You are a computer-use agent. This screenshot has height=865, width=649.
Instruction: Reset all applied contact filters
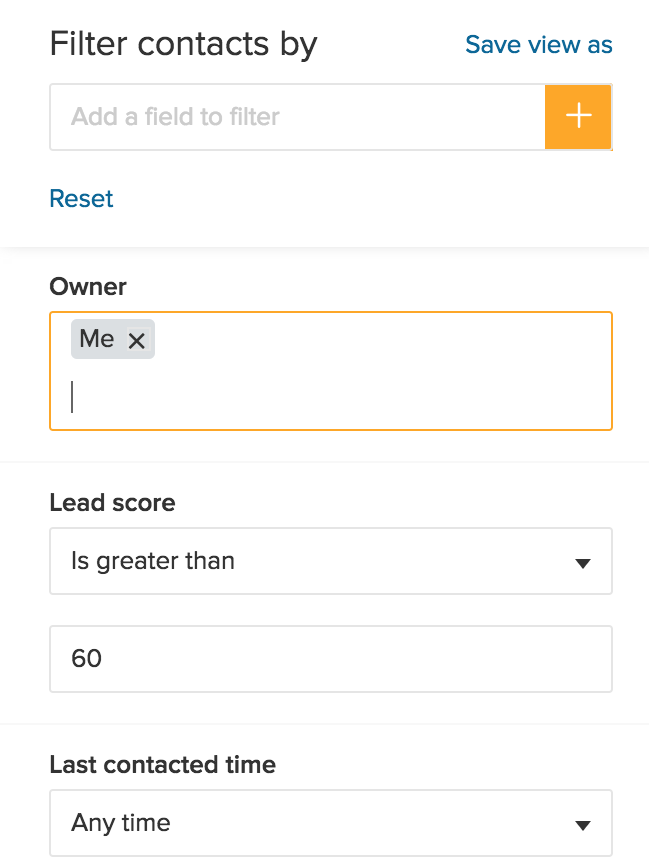pos(81,199)
